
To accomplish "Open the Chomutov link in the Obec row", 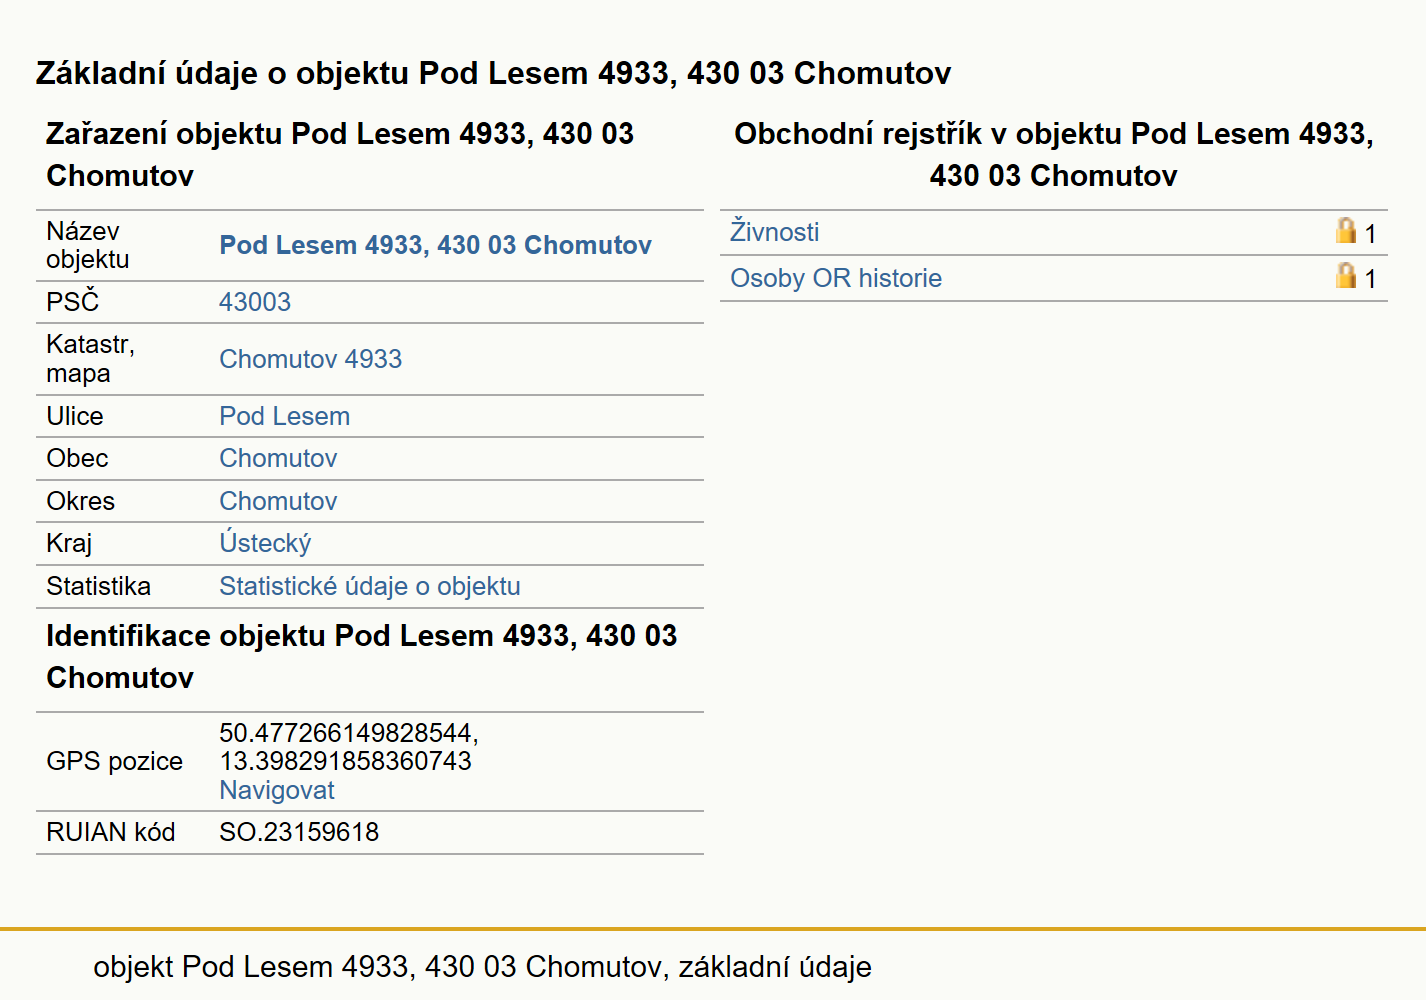I will pos(278,458).
